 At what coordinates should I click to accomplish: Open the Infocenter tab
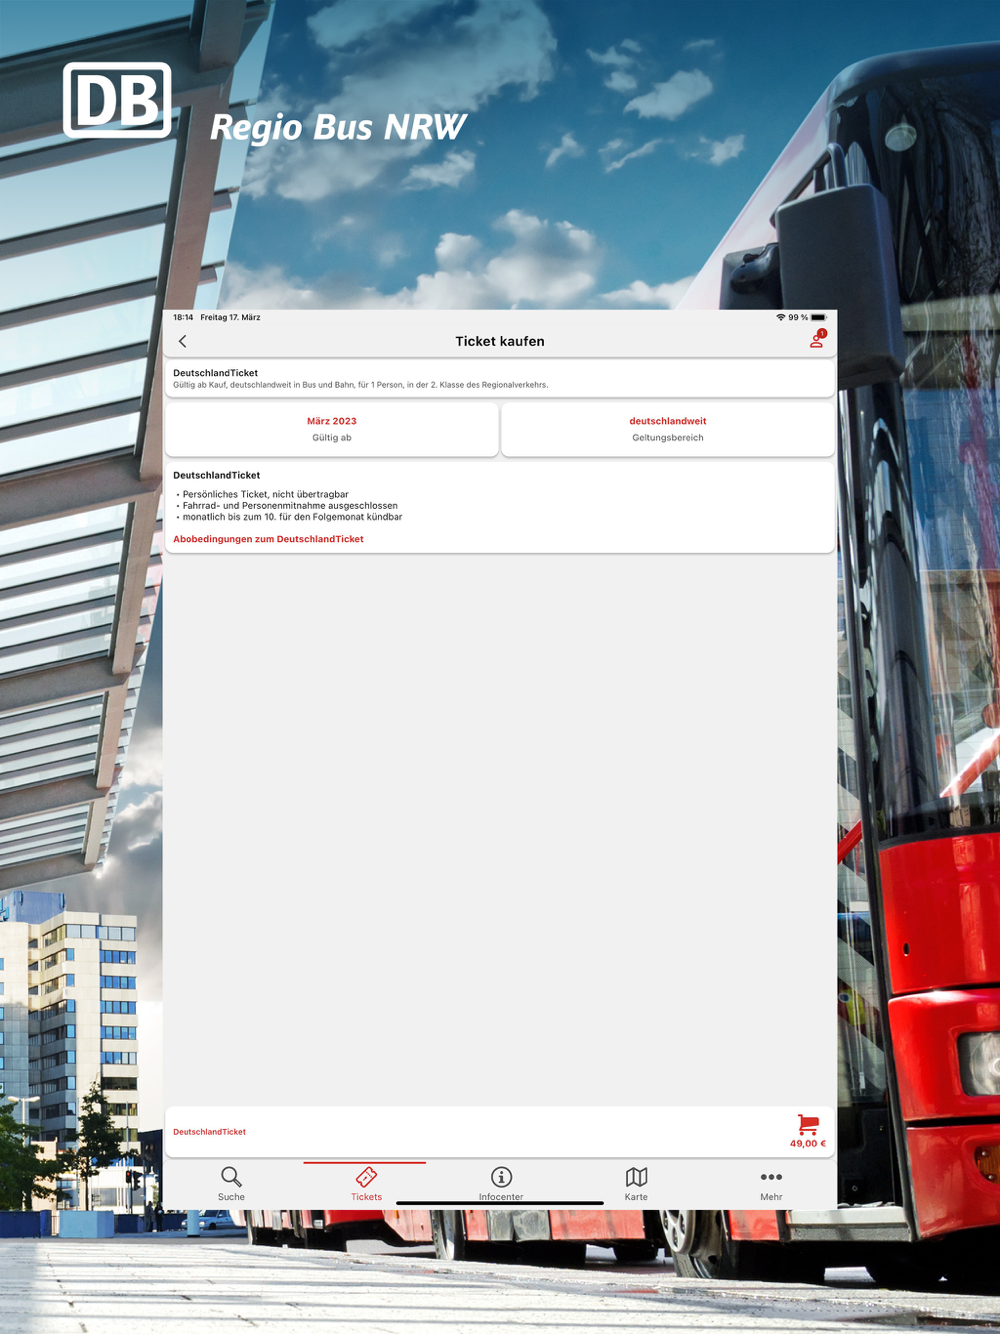click(x=501, y=1184)
